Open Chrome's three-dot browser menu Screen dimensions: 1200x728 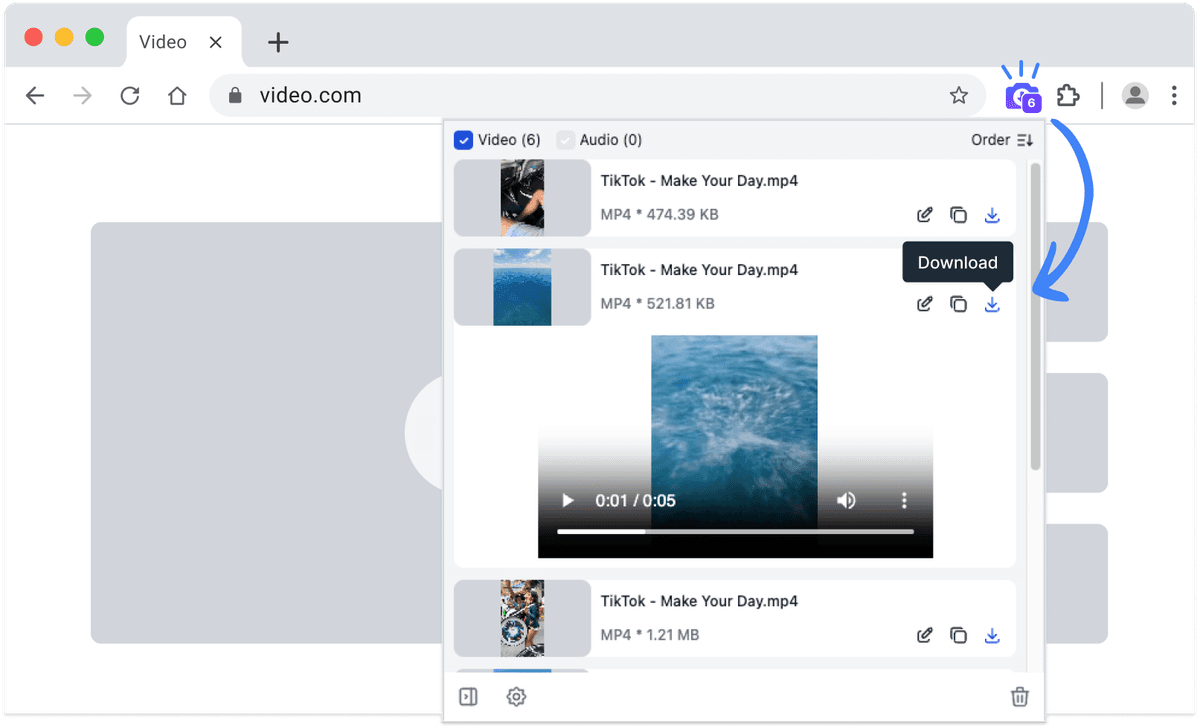[x=1175, y=95]
